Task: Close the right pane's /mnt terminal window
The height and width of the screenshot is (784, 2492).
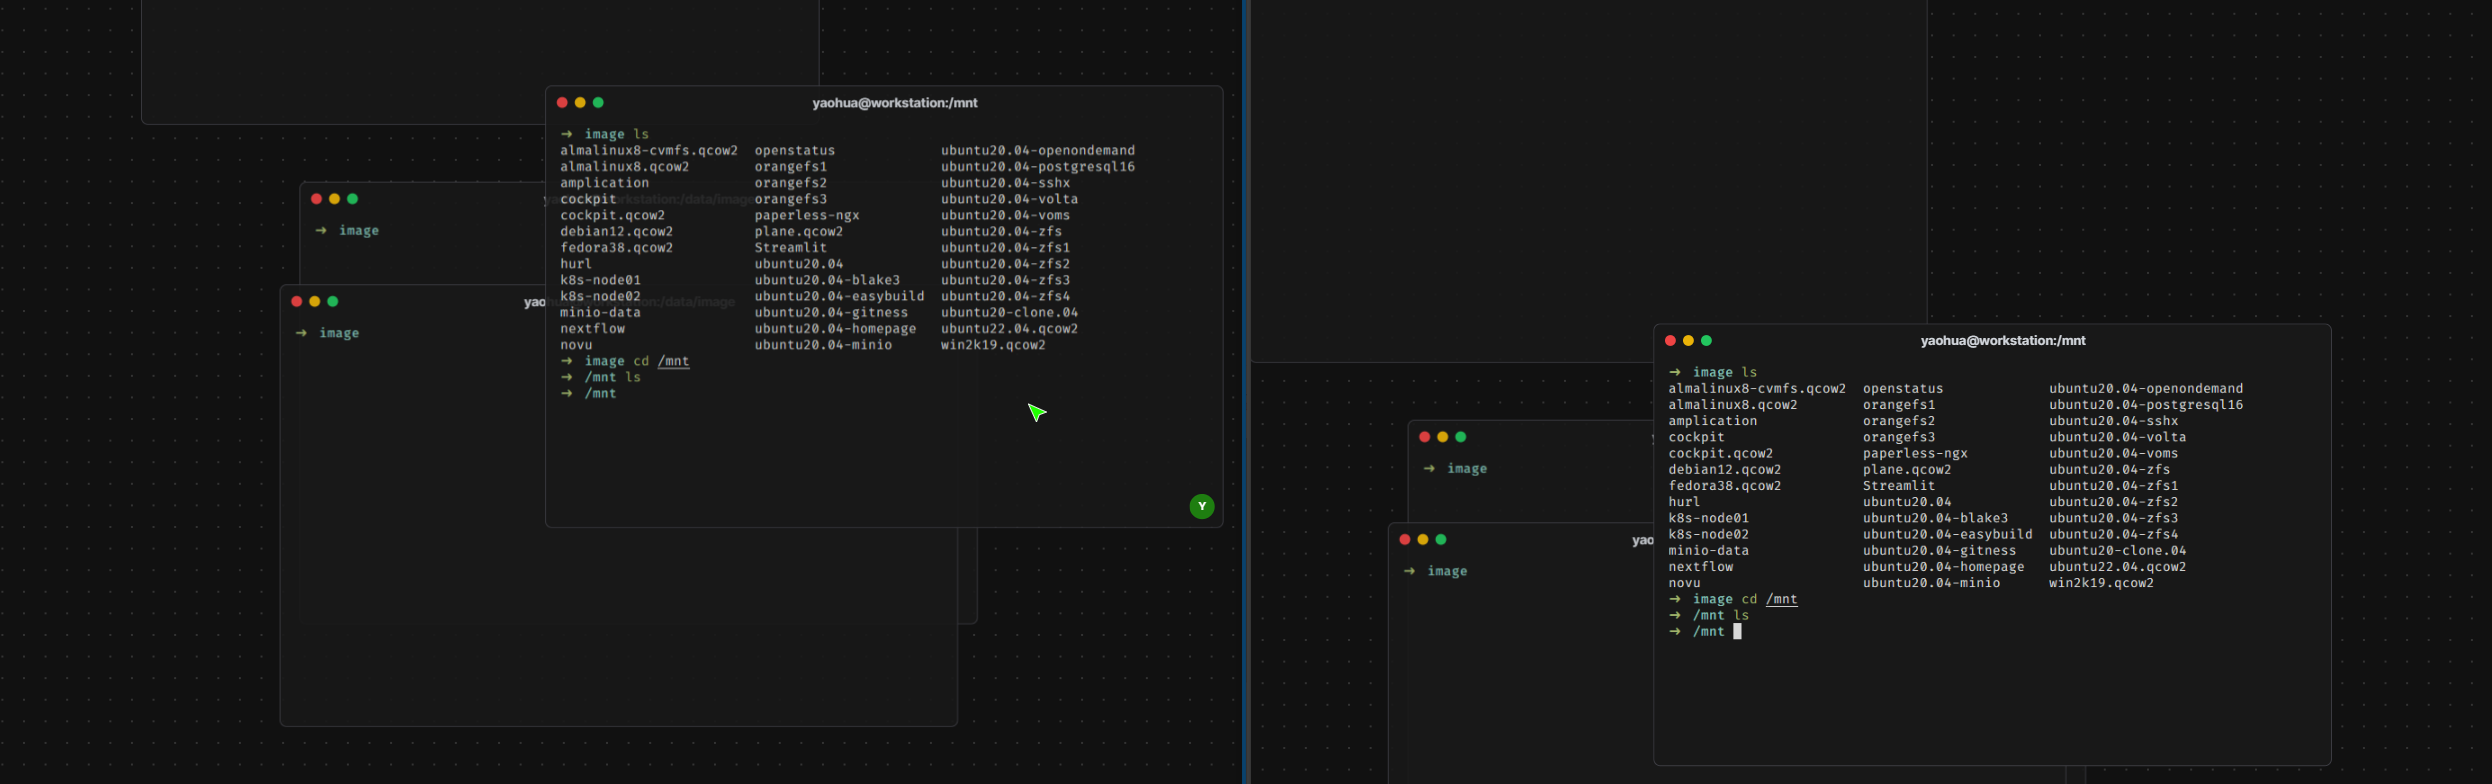Action: click(x=1670, y=341)
